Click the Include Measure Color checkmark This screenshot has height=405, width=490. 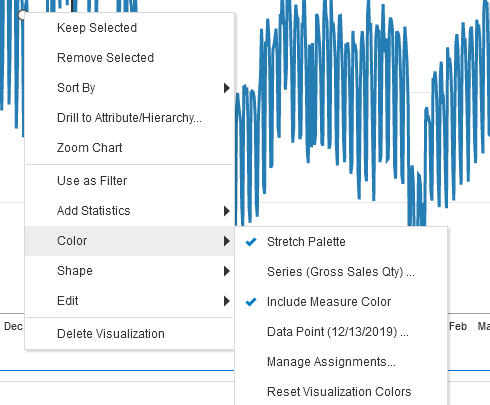click(x=251, y=302)
